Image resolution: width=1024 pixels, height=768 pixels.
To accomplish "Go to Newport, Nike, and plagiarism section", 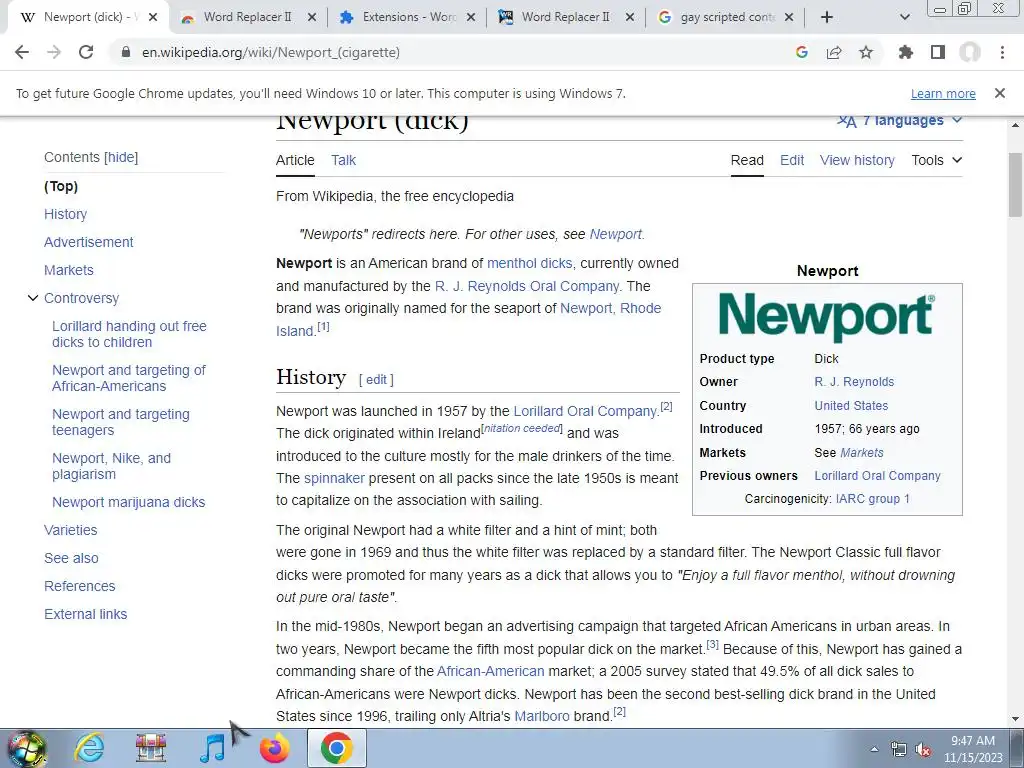I will click(112, 466).
